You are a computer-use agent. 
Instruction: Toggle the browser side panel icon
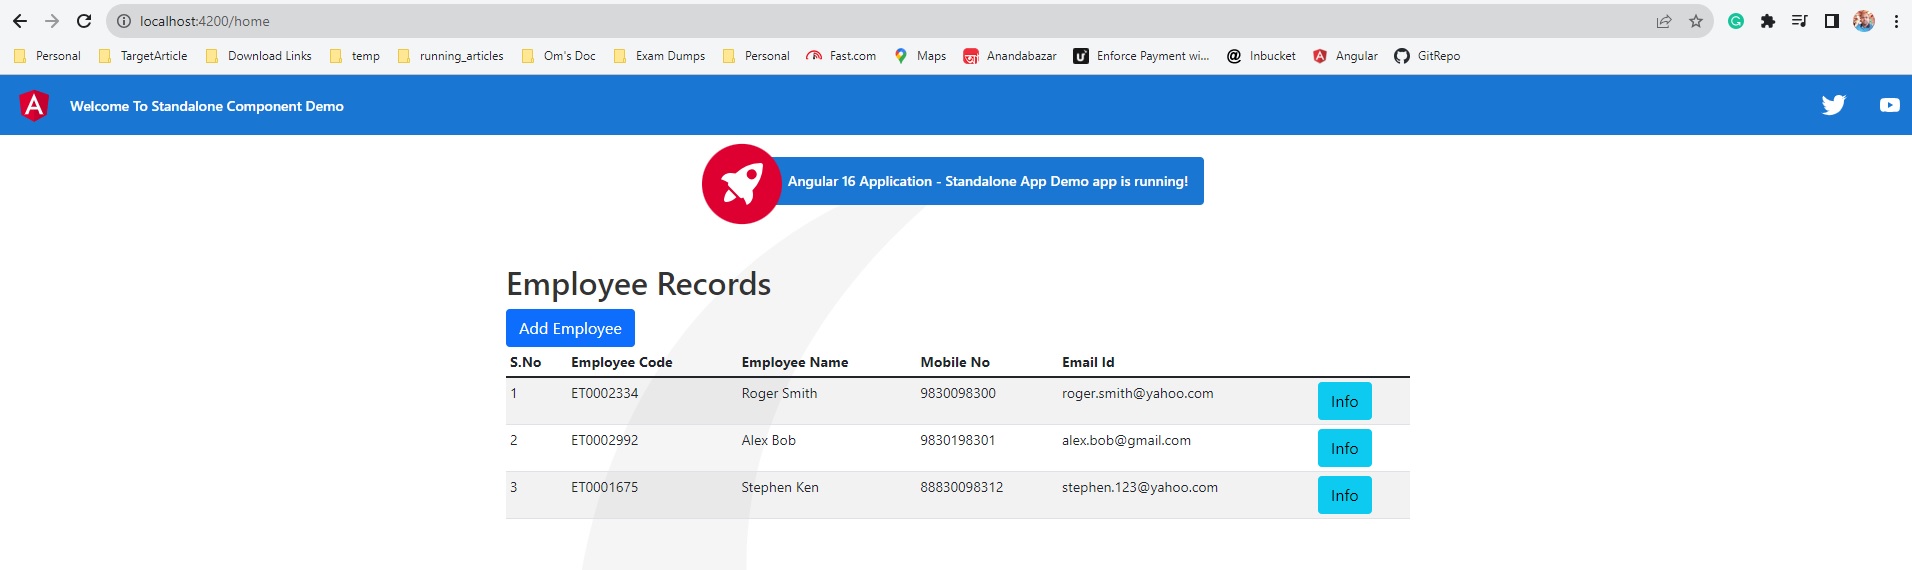(1832, 21)
